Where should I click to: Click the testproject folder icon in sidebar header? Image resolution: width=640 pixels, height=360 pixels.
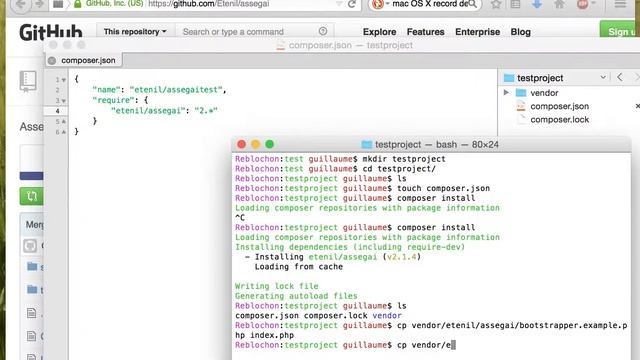point(509,78)
